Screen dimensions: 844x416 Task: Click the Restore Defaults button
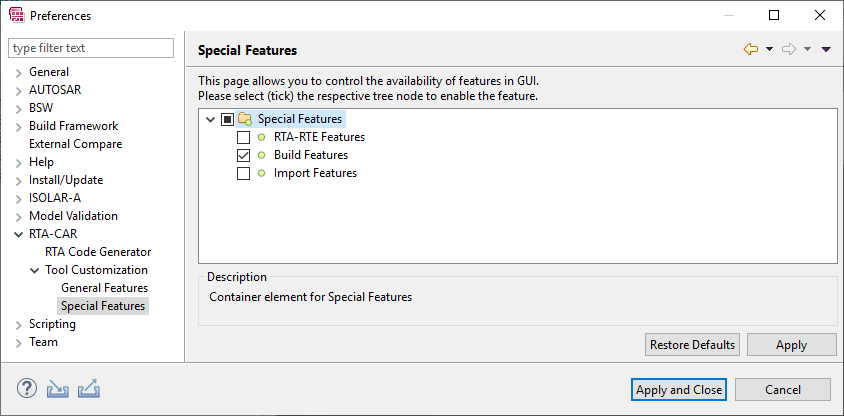[692, 344]
